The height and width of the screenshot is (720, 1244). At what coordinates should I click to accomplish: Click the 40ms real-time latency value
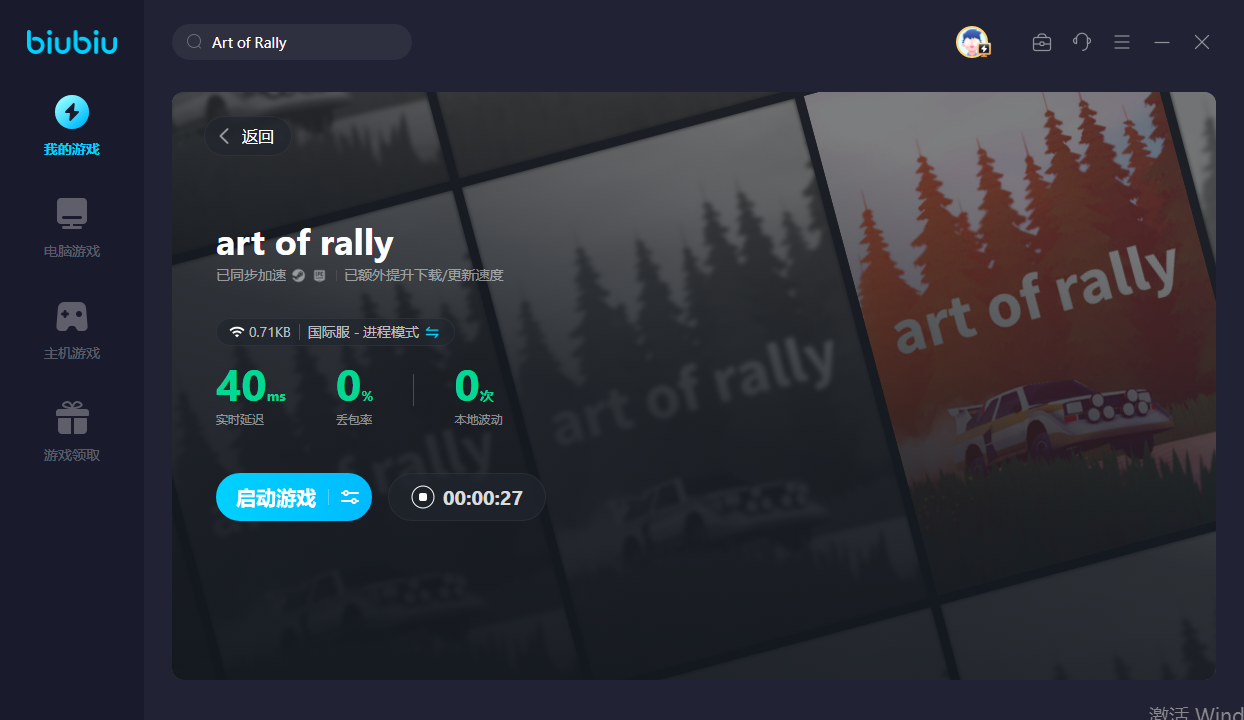[250, 385]
